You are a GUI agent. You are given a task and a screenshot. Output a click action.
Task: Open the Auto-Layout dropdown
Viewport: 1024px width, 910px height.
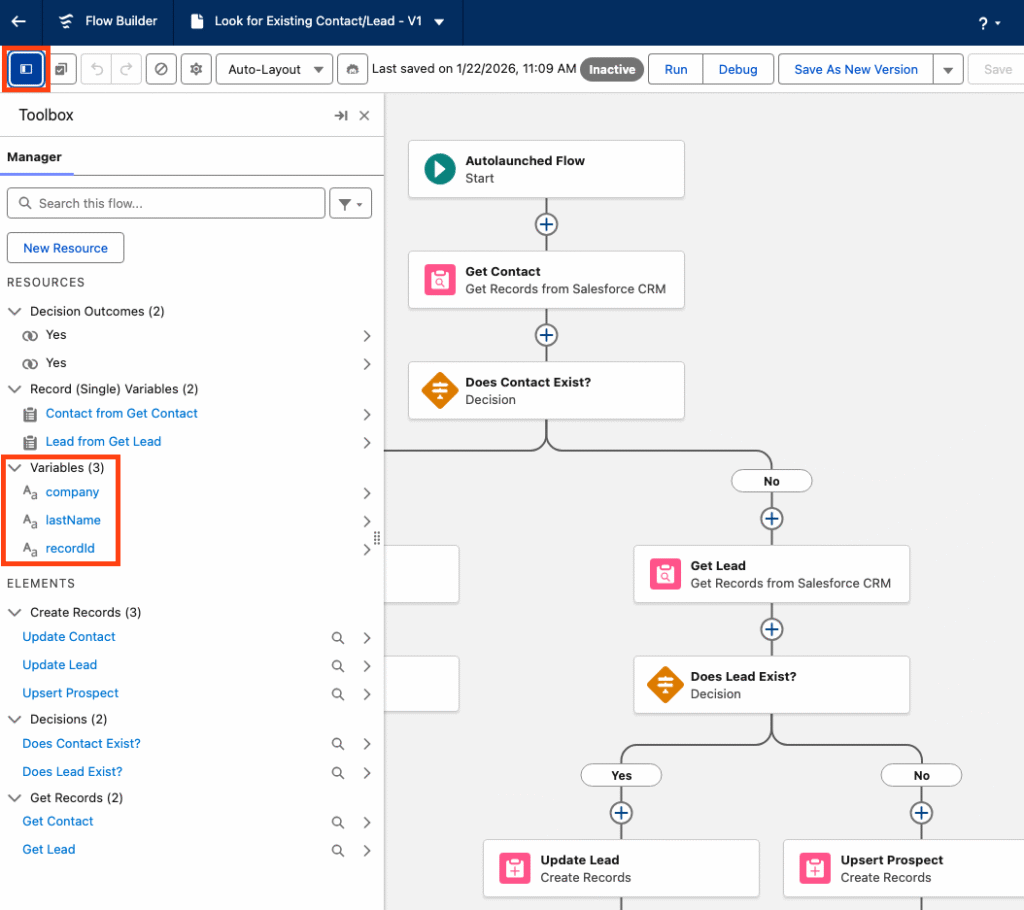[274, 69]
